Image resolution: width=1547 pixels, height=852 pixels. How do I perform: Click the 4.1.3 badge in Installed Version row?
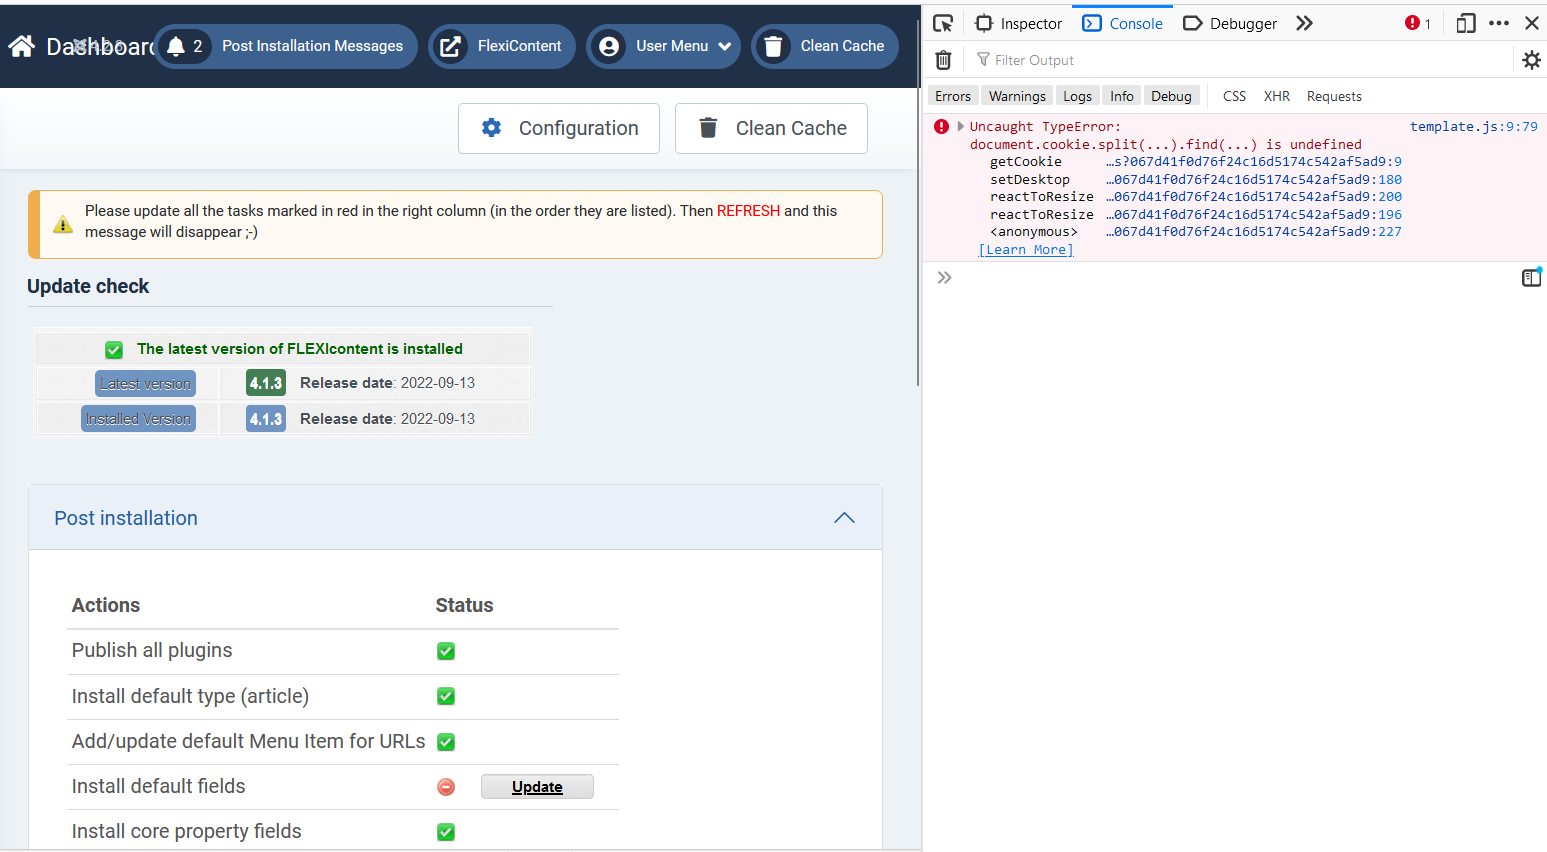pos(266,418)
